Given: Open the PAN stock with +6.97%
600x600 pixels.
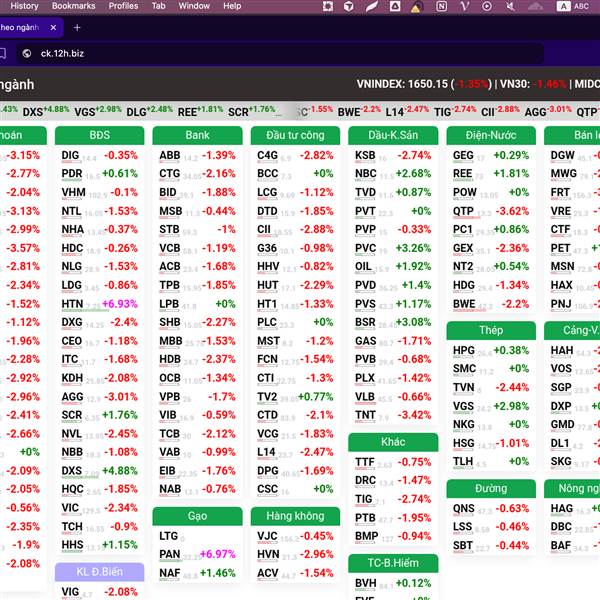Looking at the screenshot, I should [197, 554].
